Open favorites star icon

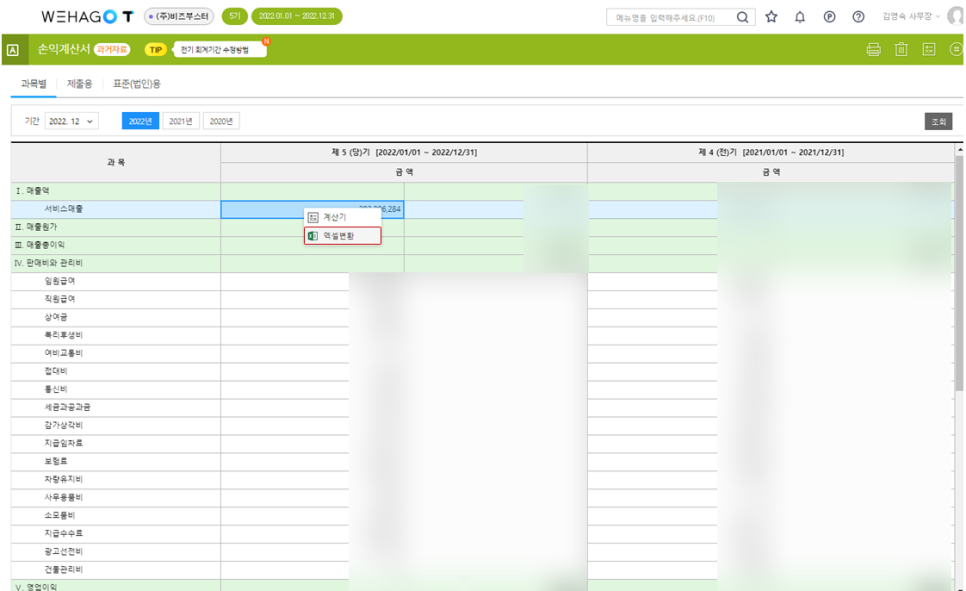tap(771, 17)
